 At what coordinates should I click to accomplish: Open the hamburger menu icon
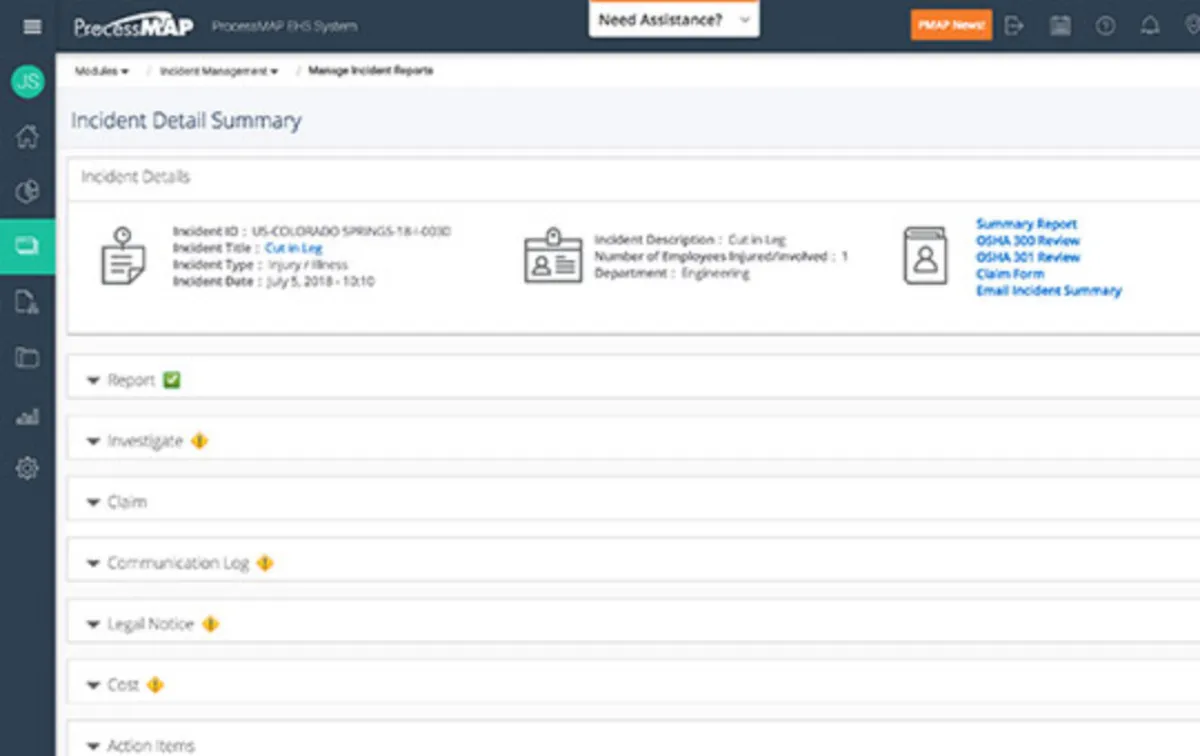pos(32,26)
